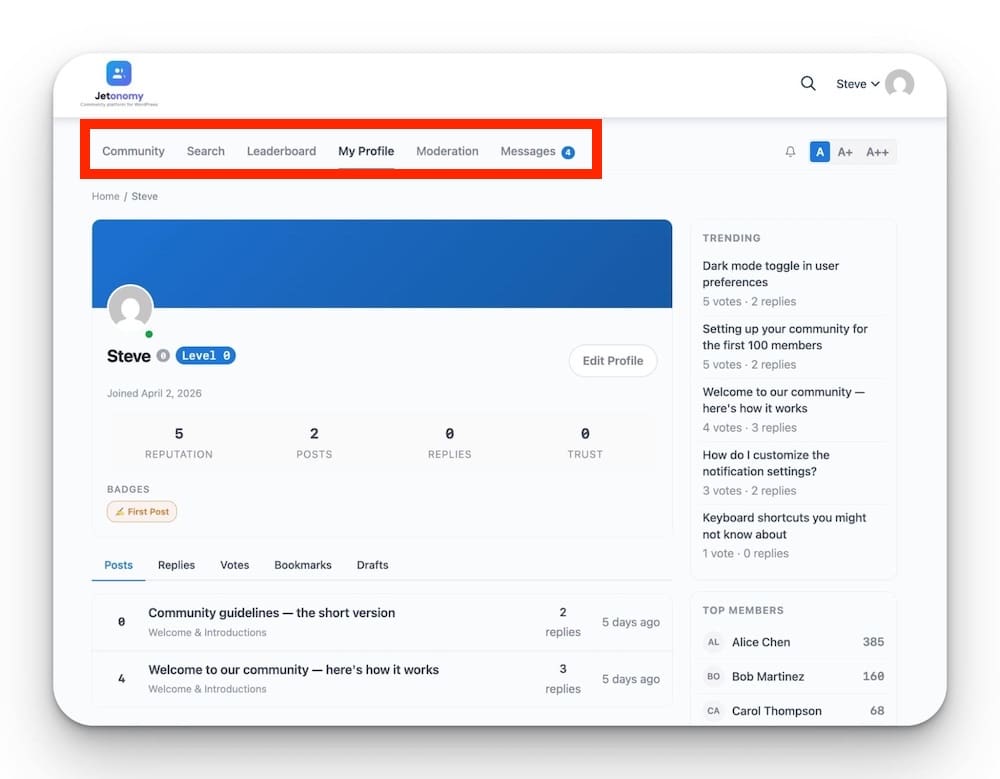Open trending Keyboard shortcuts topic

coord(784,526)
